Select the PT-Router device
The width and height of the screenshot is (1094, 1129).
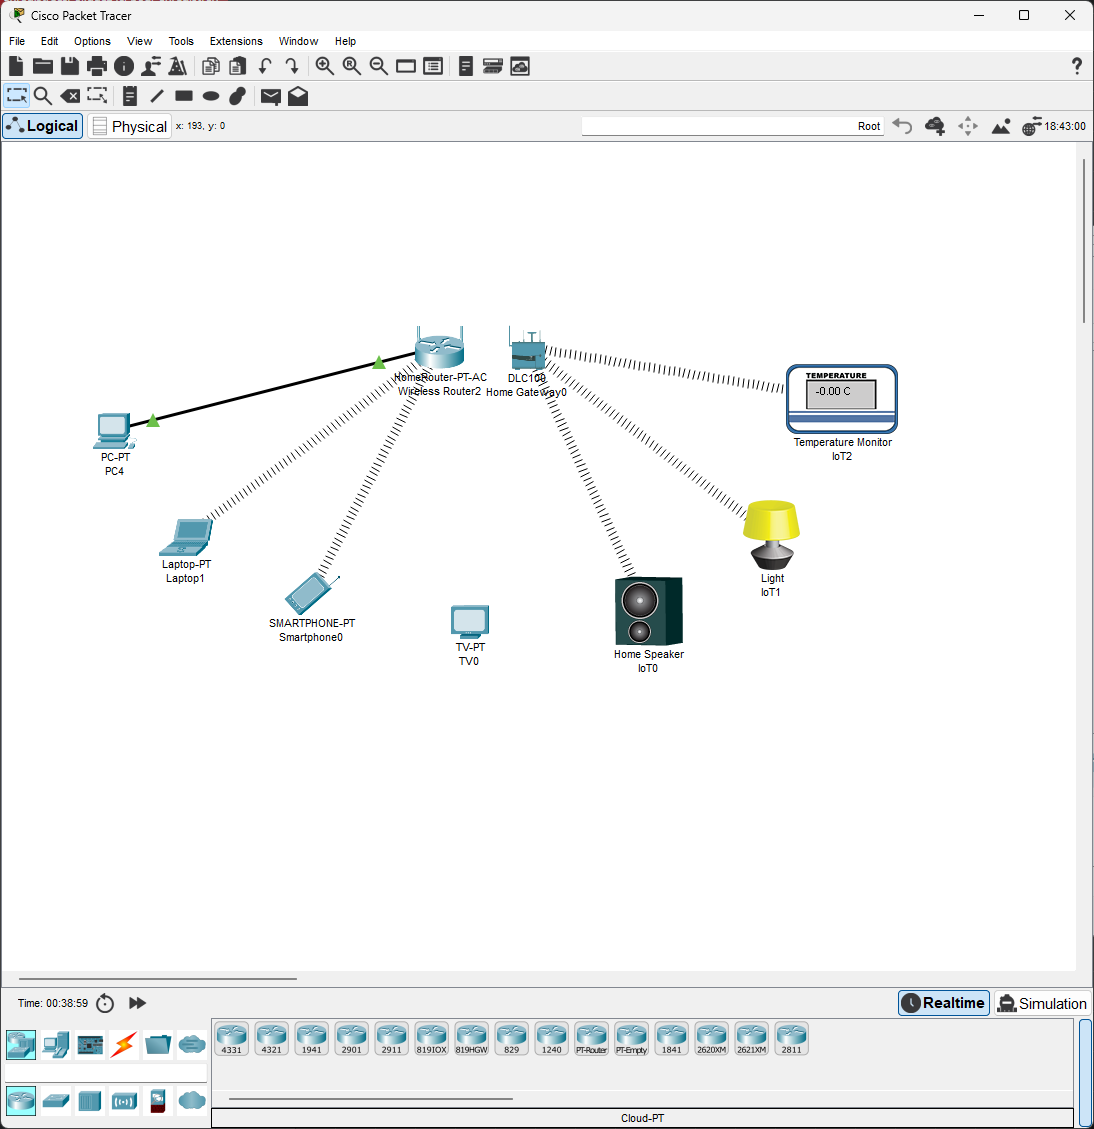(x=591, y=1038)
